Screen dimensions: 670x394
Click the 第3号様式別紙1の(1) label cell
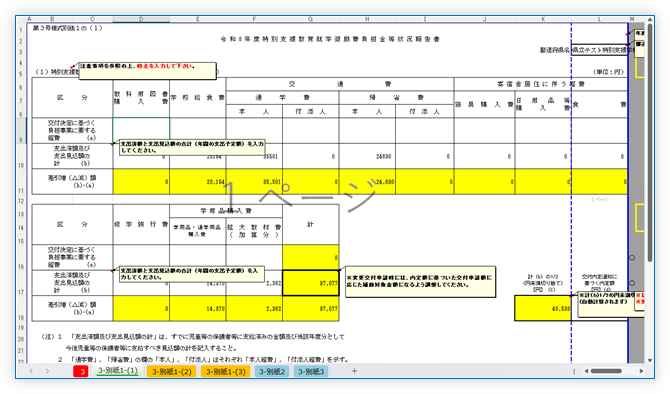coord(68,28)
